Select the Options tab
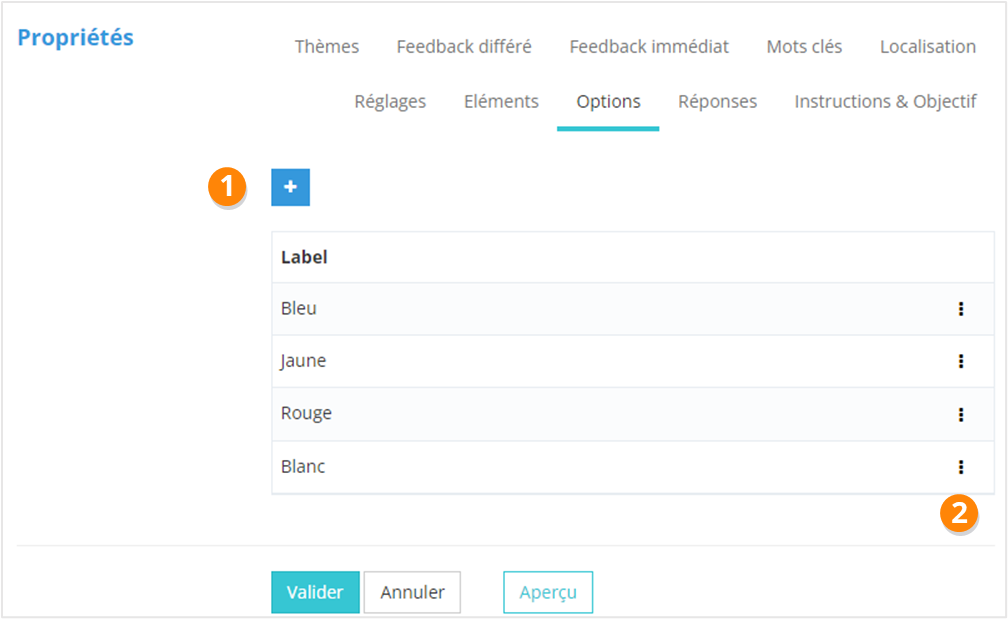 (608, 101)
